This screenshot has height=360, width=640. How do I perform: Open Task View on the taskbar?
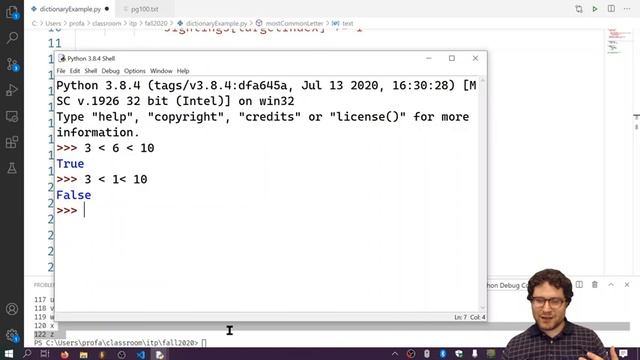(45, 354)
